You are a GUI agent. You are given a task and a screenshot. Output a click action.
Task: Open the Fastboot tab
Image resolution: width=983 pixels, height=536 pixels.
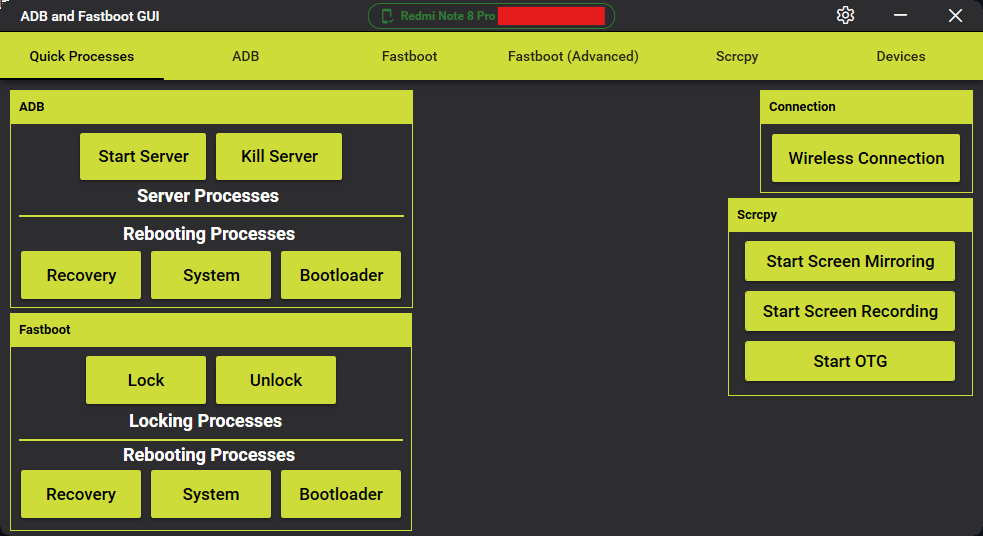coord(409,56)
